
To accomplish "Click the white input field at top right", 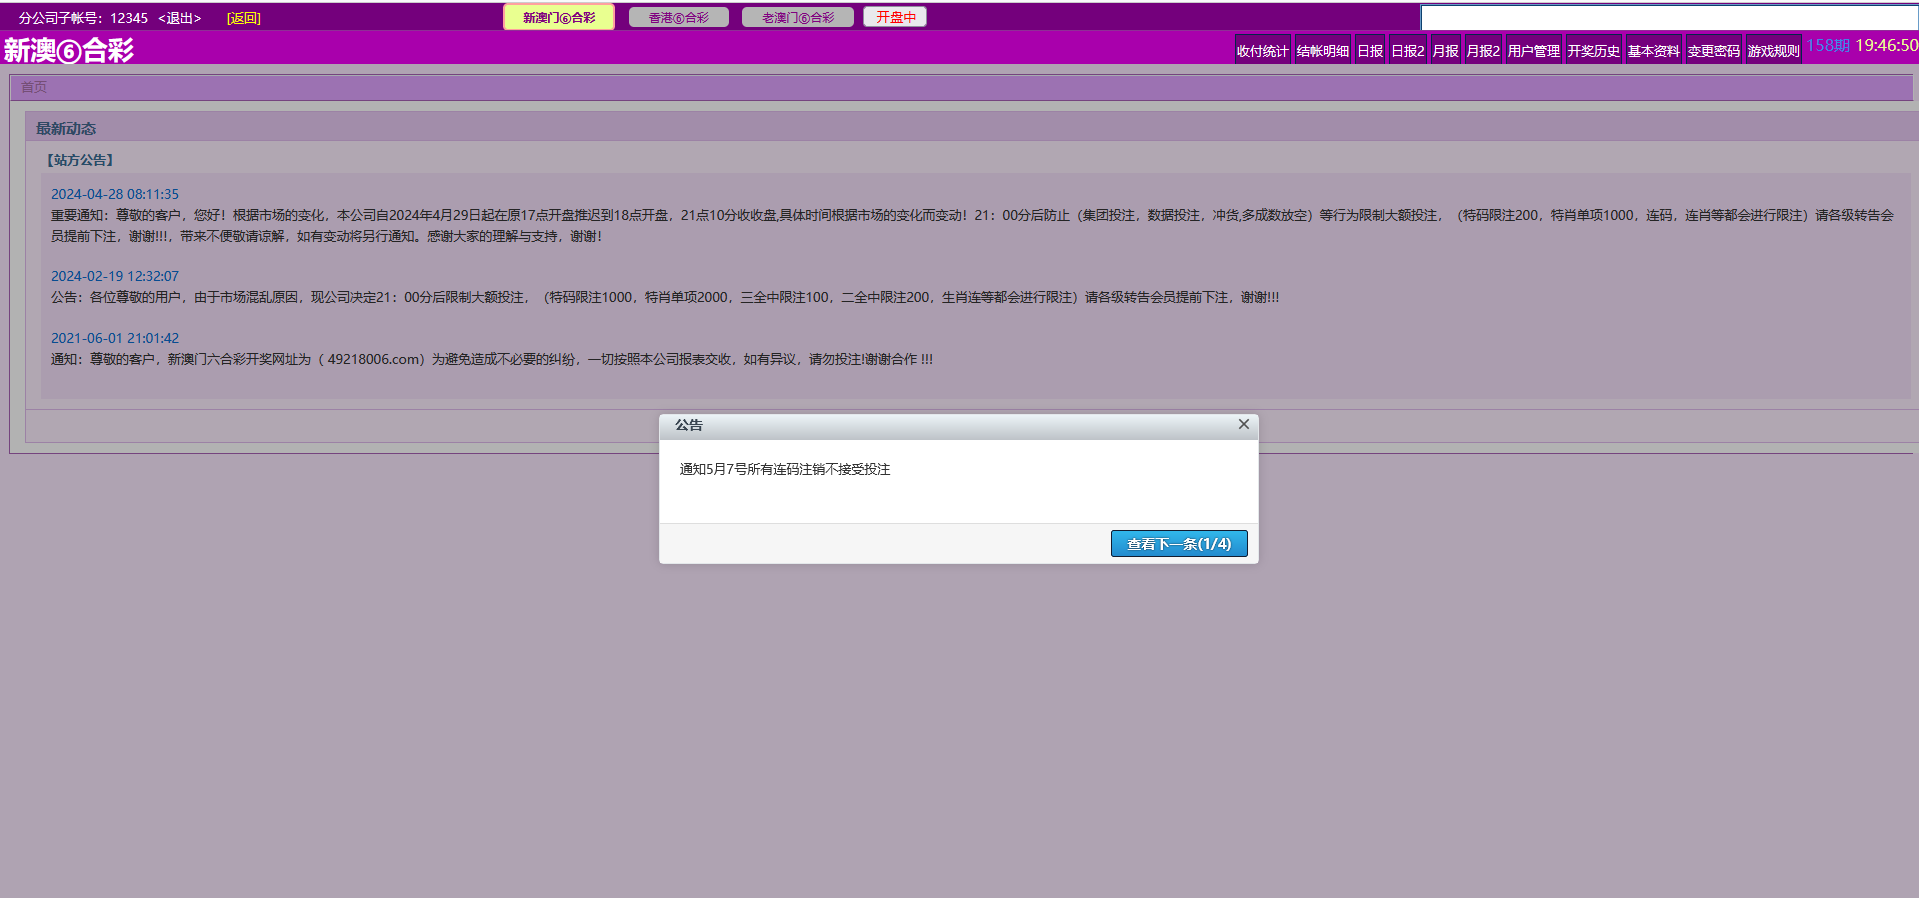I will [1668, 17].
